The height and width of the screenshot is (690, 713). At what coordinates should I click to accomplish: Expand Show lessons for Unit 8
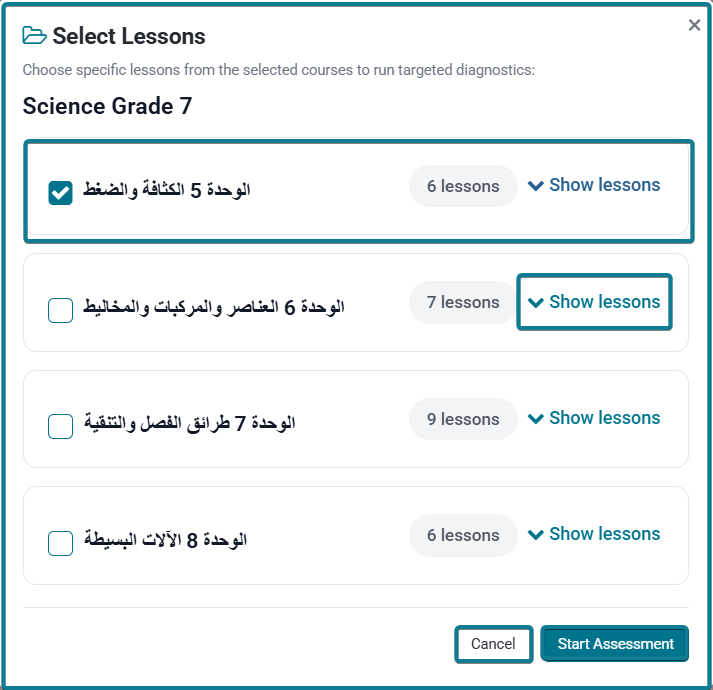(594, 534)
